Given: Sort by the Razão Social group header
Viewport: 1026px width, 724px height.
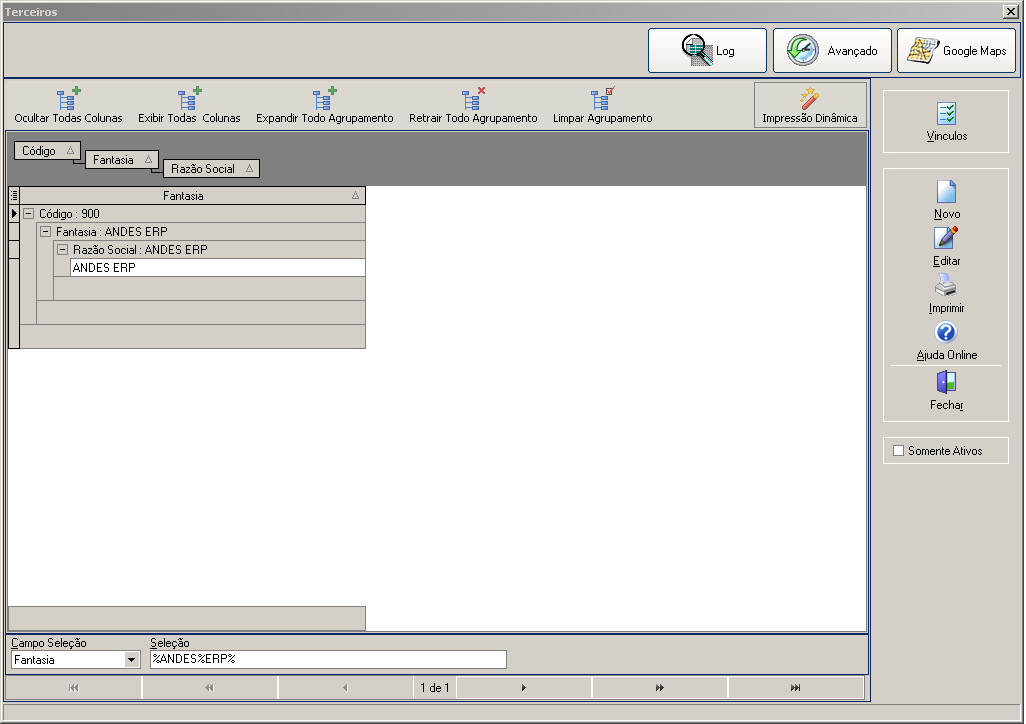Looking at the screenshot, I should (211, 168).
